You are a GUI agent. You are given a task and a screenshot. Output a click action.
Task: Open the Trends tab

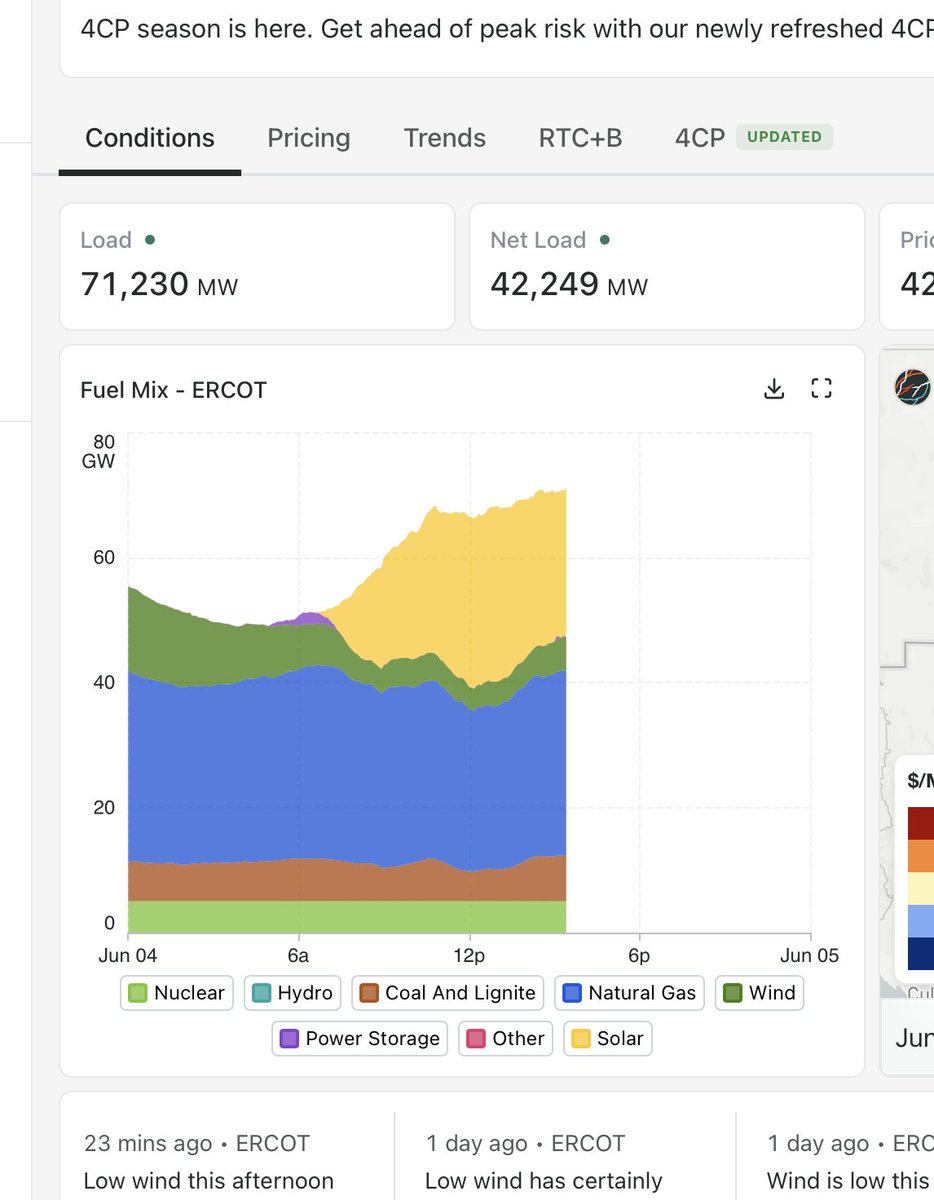pyautogui.click(x=445, y=138)
